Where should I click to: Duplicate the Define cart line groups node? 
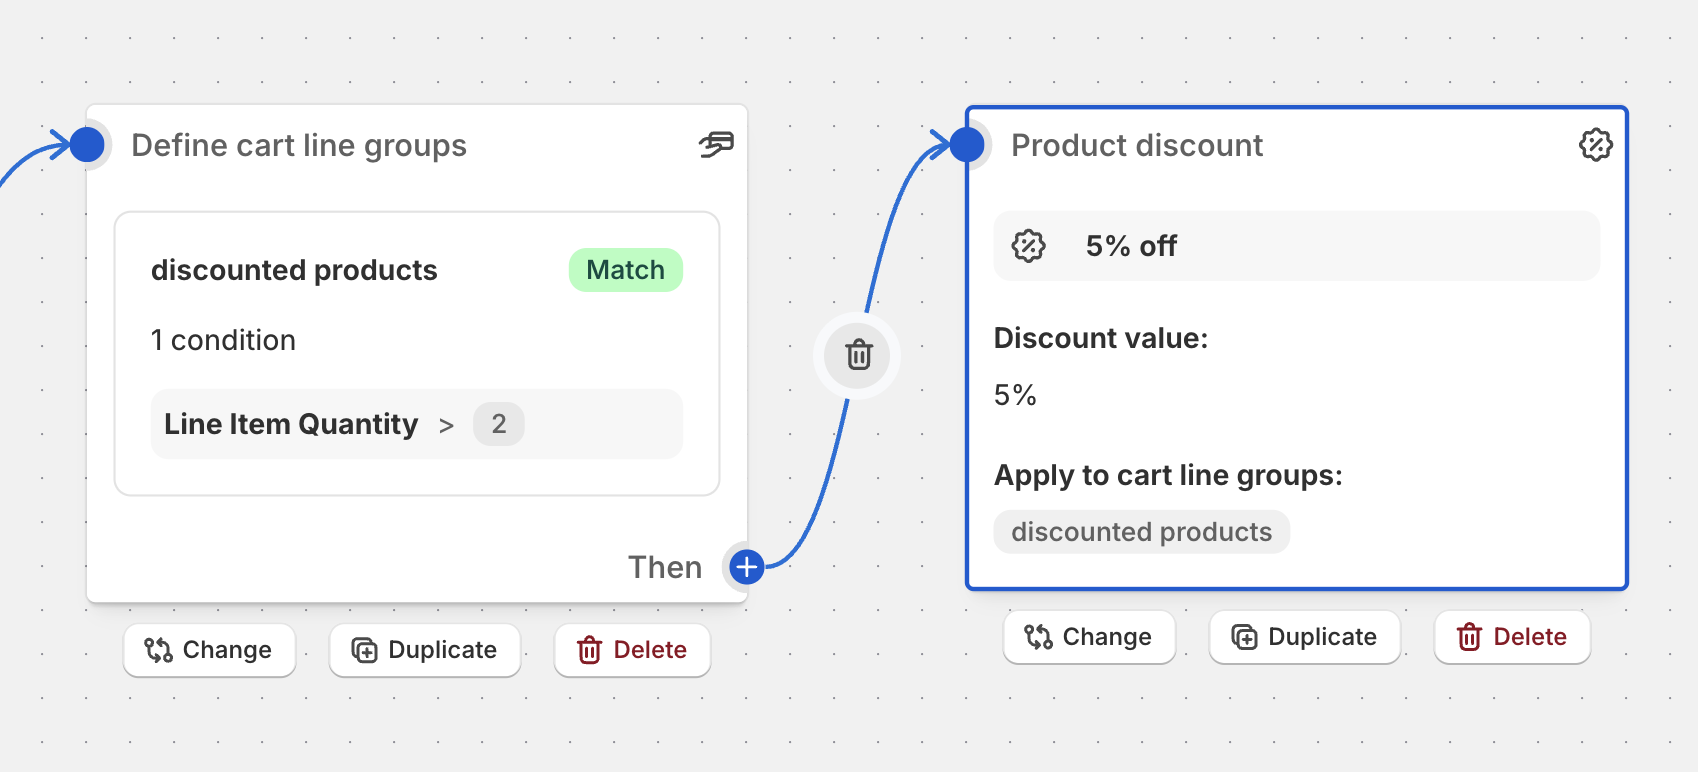(x=425, y=650)
